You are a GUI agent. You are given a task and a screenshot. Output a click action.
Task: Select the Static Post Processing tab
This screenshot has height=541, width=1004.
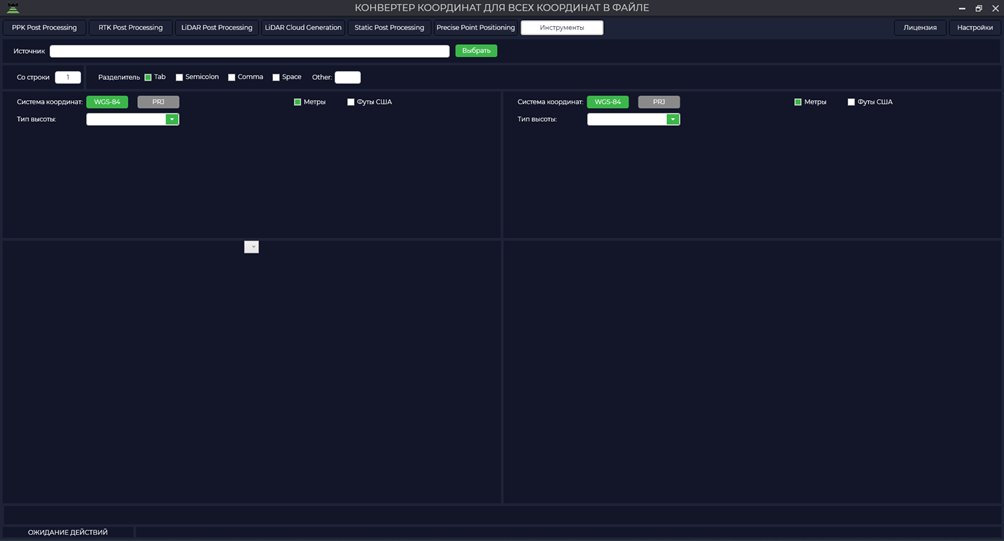(x=389, y=28)
